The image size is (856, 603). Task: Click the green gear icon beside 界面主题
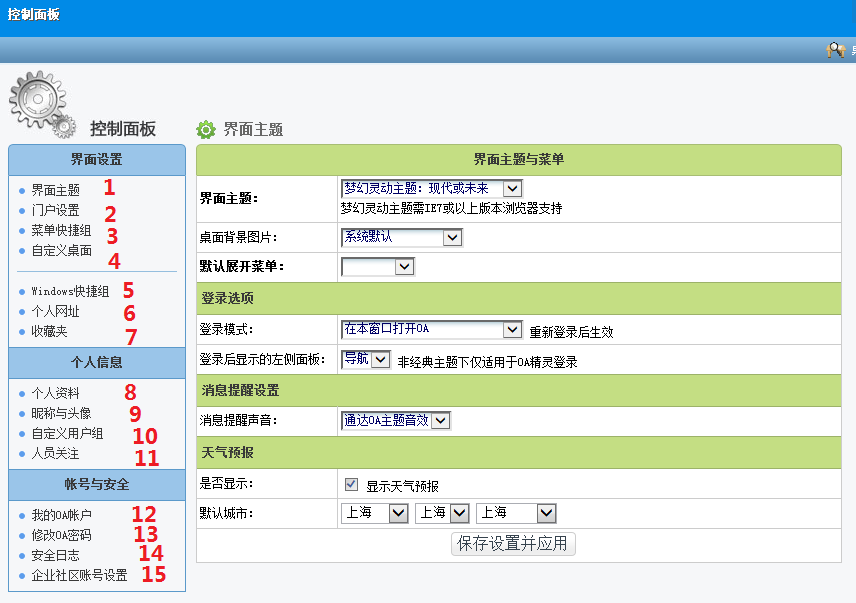tap(206, 129)
